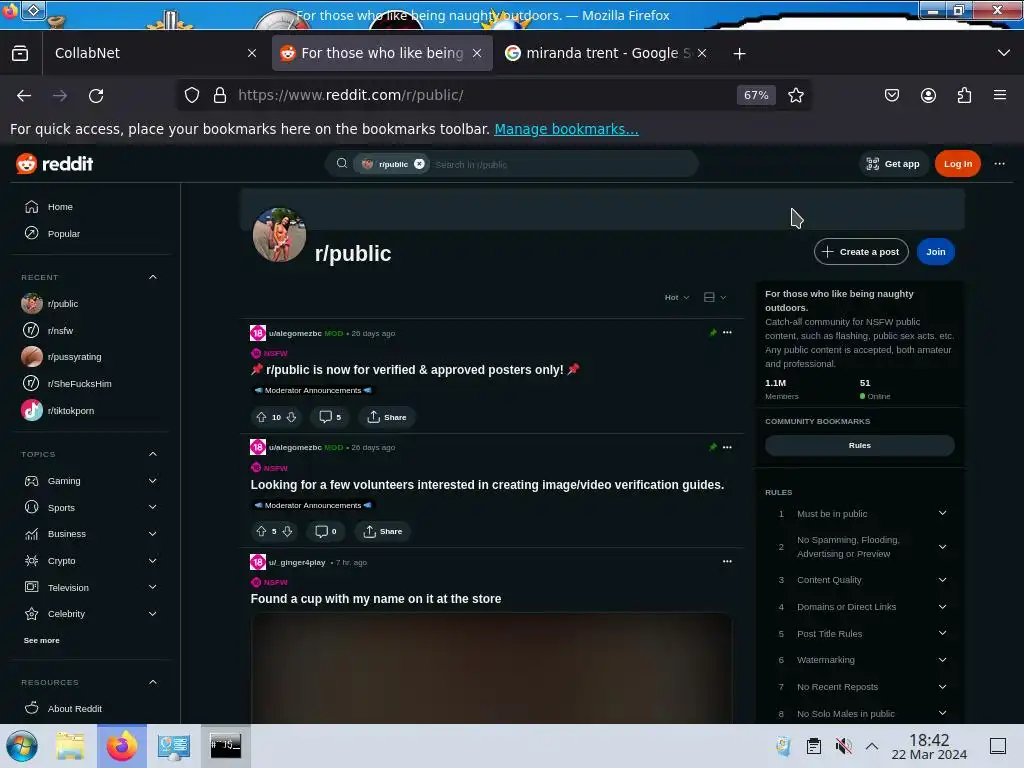
Task: Open the Hot sort dropdown
Action: coord(677,298)
